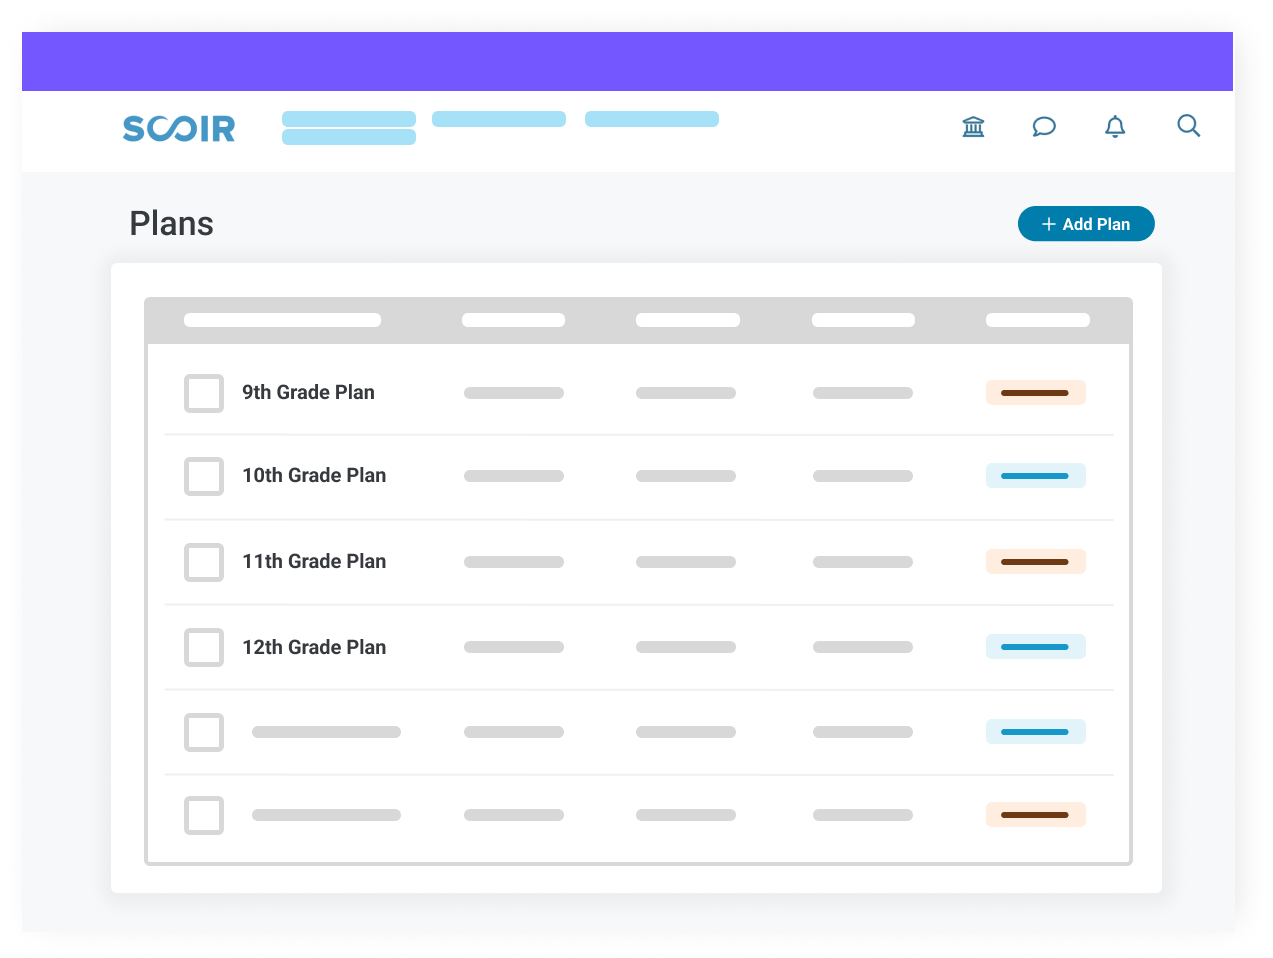Check the 9th Grade Plan checkbox
This screenshot has height=958, width=1273.
(204, 393)
